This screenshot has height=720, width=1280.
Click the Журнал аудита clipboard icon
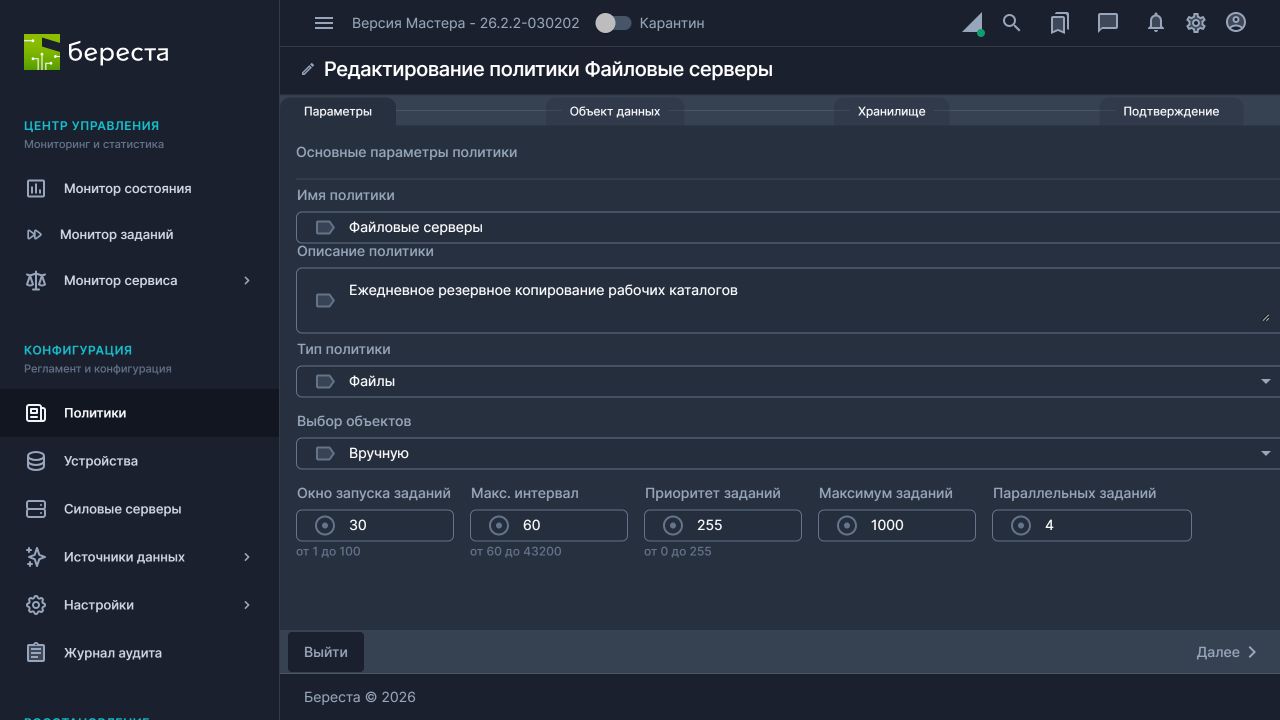36,653
